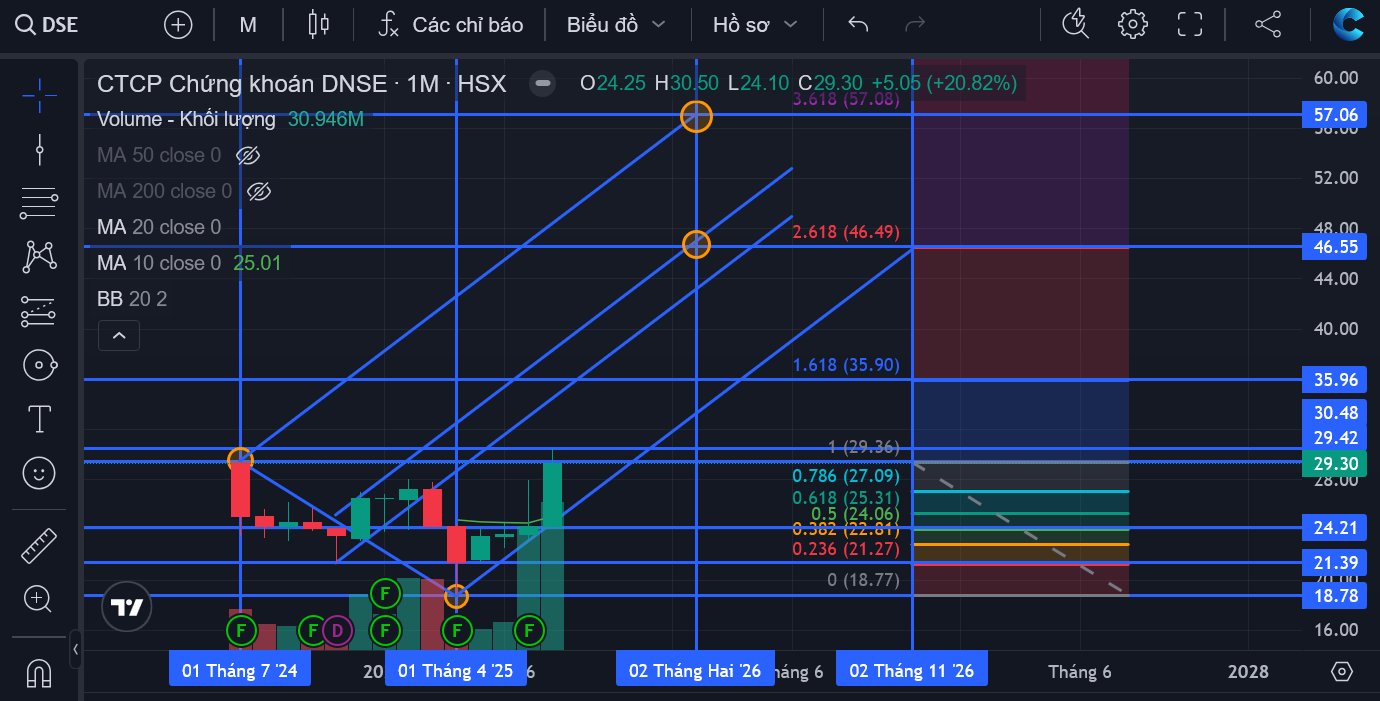Open time axis settings hexagon icon
This screenshot has width=1380, height=701.
point(1342,671)
